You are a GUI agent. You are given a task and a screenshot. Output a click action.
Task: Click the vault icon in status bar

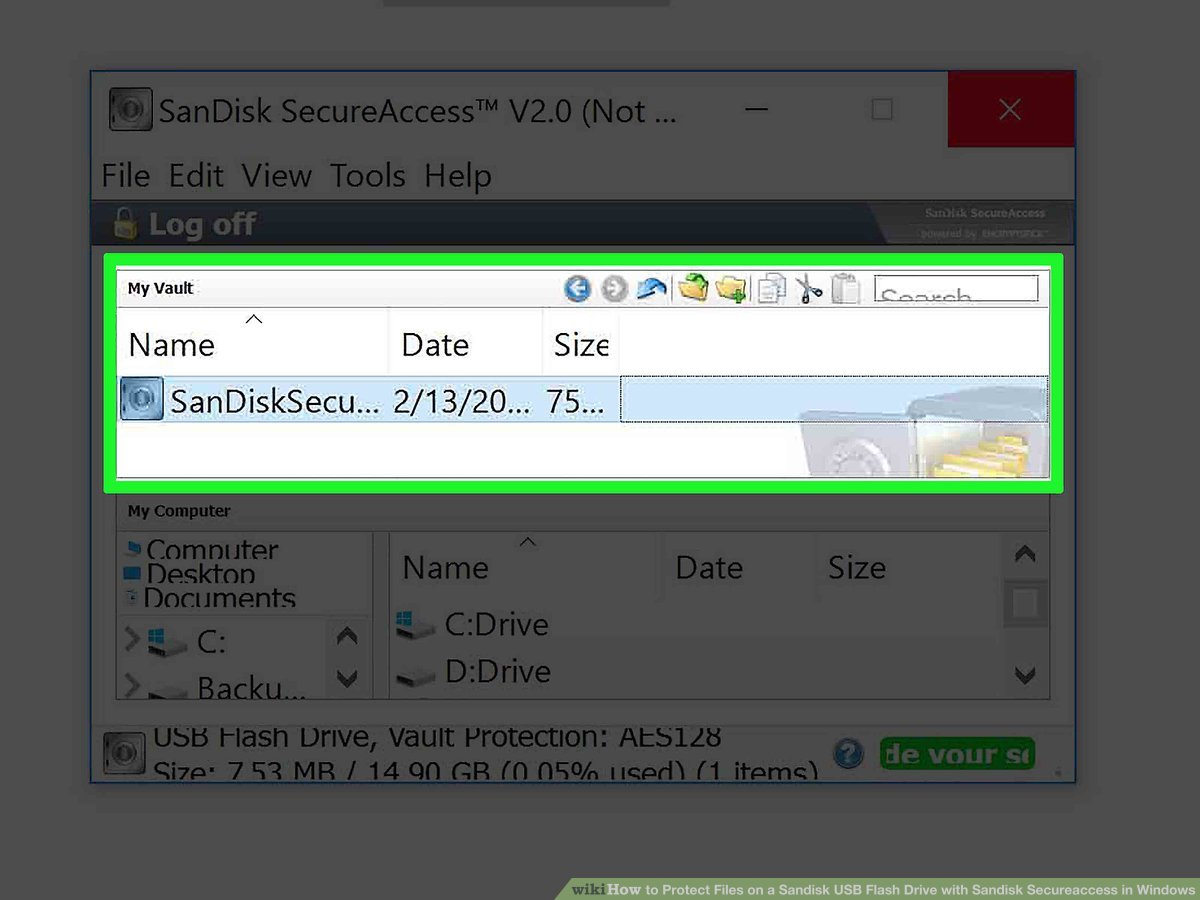point(125,755)
